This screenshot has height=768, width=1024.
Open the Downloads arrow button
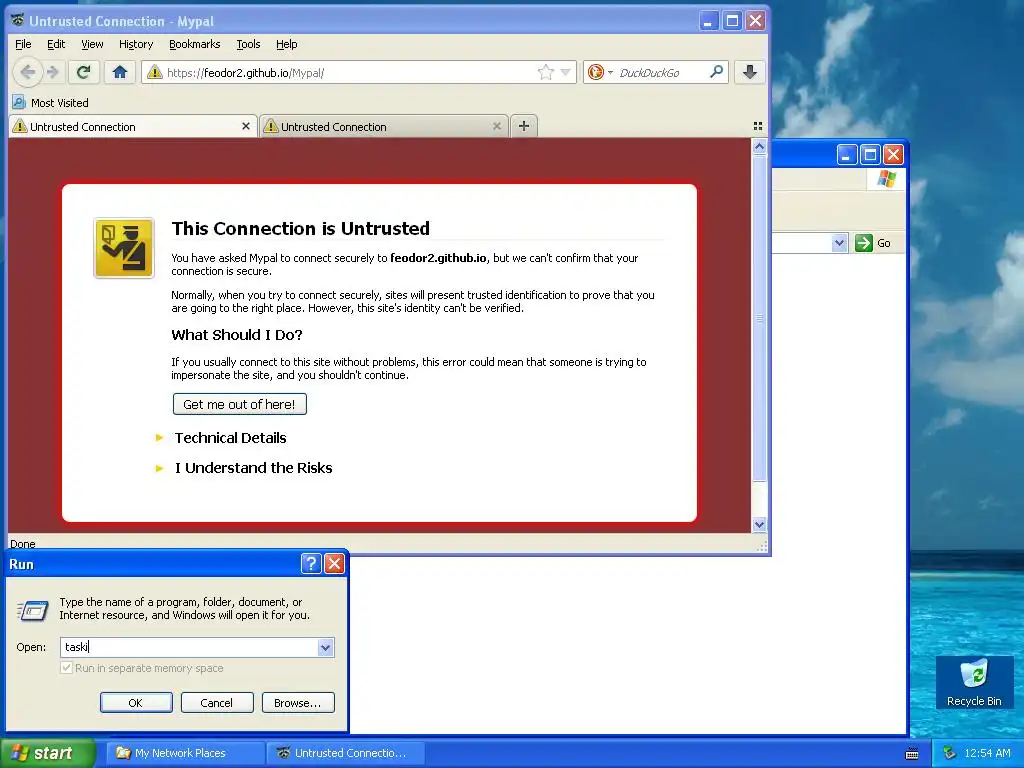tap(750, 72)
